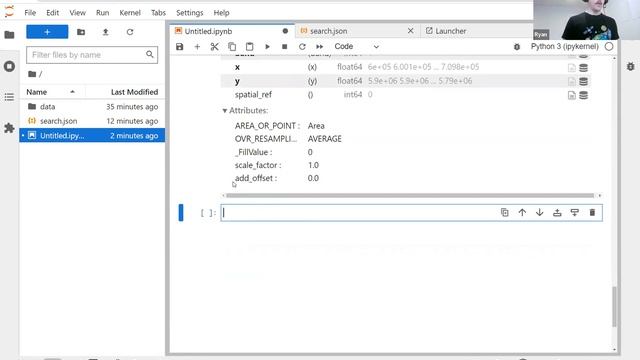Move the cell up with the arrow icon
Image resolution: width=640 pixels, height=360 pixels.
(522, 212)
